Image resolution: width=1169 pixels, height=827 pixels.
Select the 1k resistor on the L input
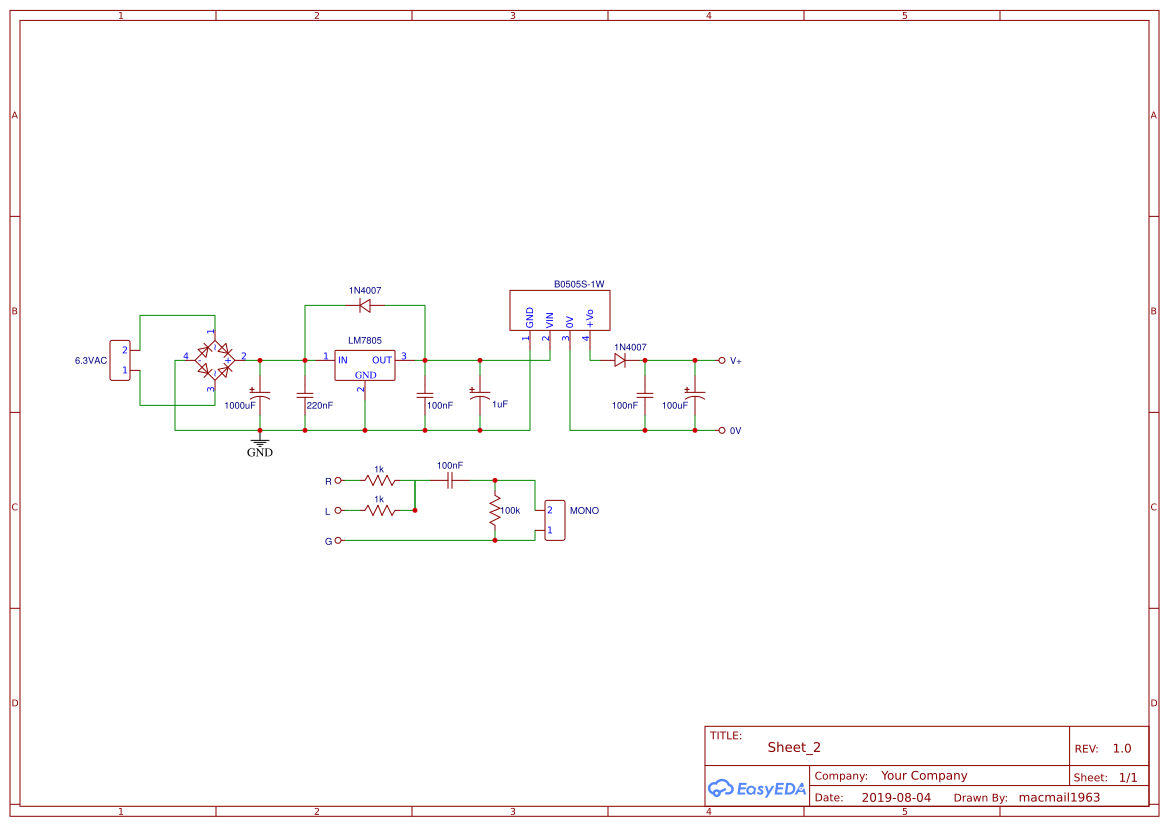(379, 510)
